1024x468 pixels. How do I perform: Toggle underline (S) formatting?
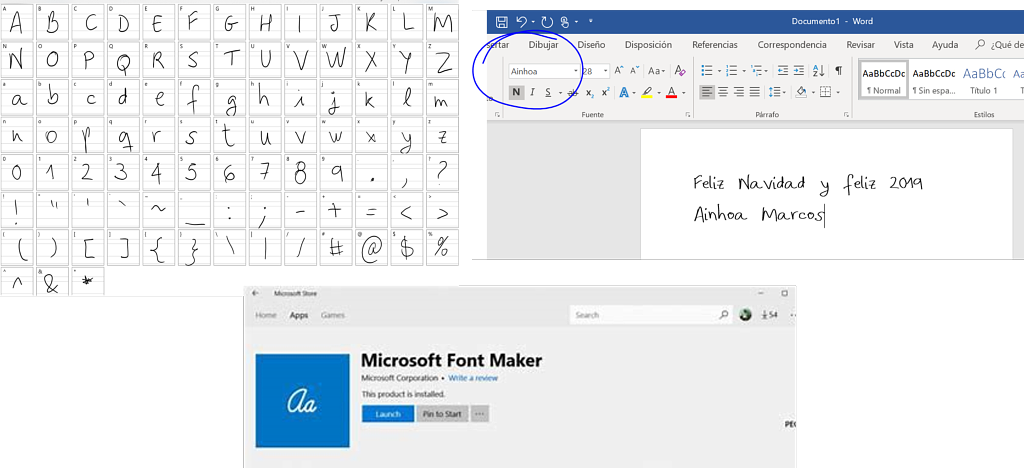click(x=548, y=92)
